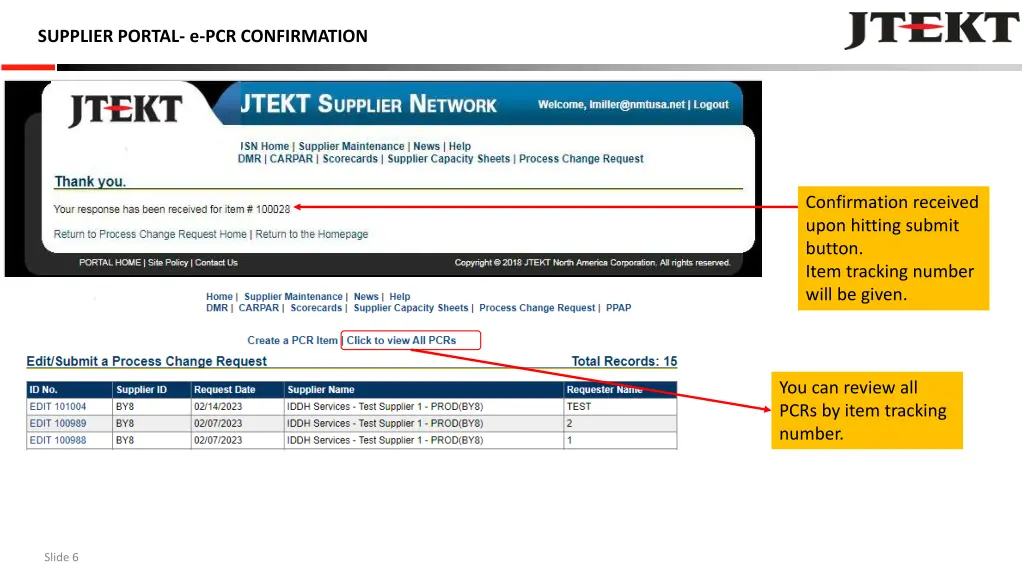1024x576 pixels.
Task: Click Create a PCR Item
Action: (292, 340)
